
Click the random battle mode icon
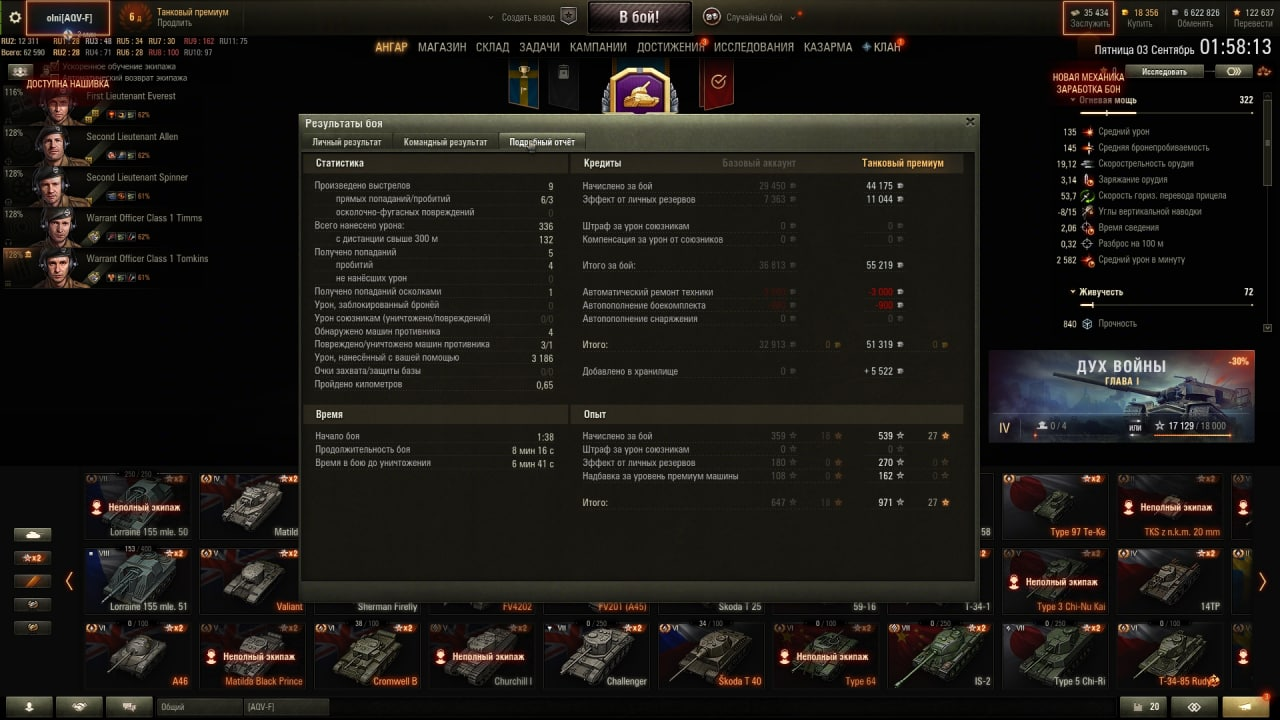tap(712, 17)
